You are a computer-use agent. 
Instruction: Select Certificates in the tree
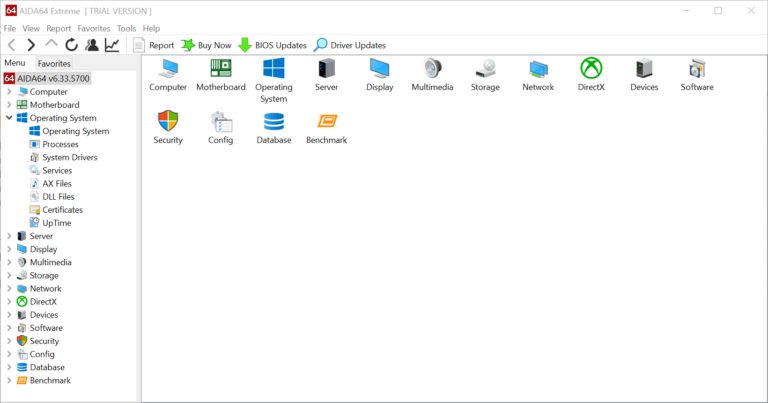[x=56, y=210]
